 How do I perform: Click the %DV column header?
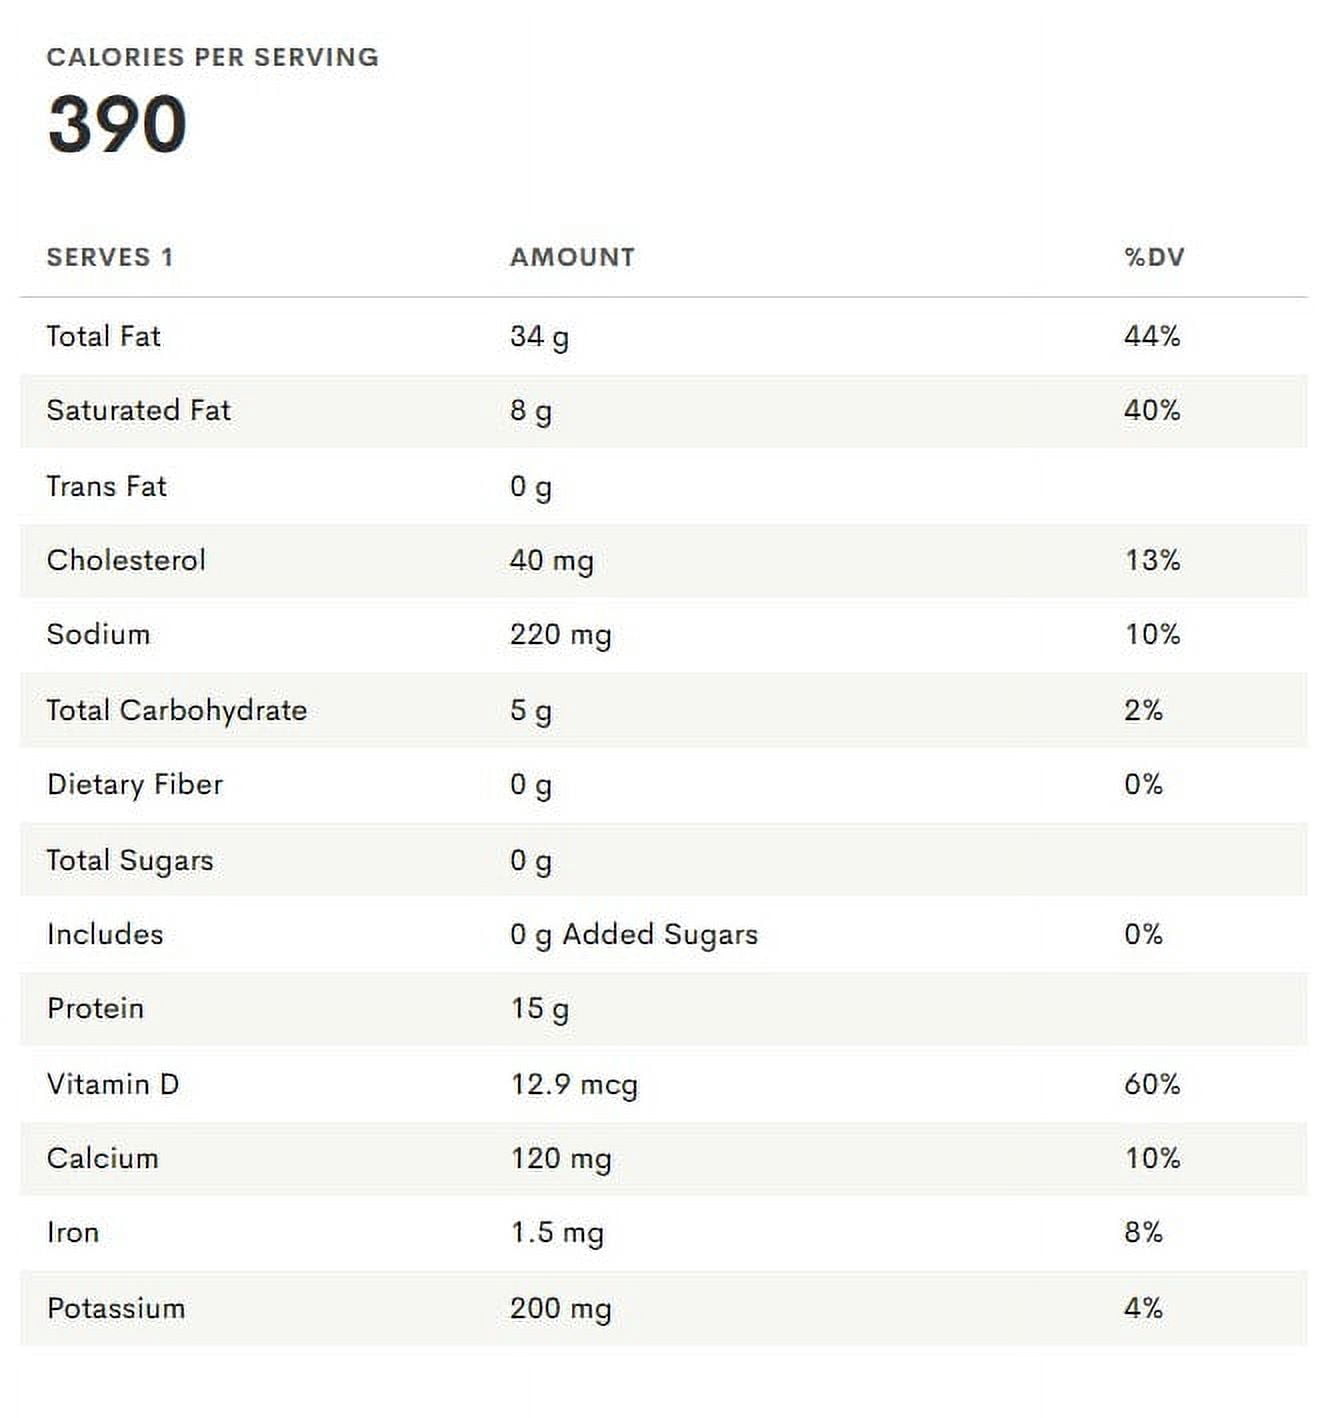pos(1154,257)
